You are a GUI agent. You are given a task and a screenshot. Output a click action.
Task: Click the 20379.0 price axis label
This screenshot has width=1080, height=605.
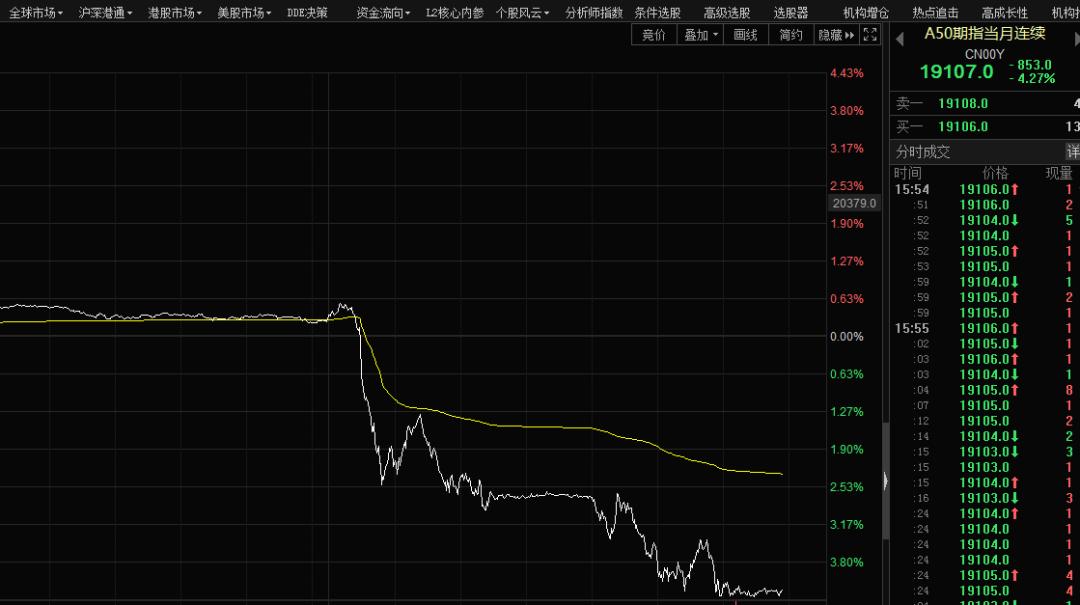(854, 203)
